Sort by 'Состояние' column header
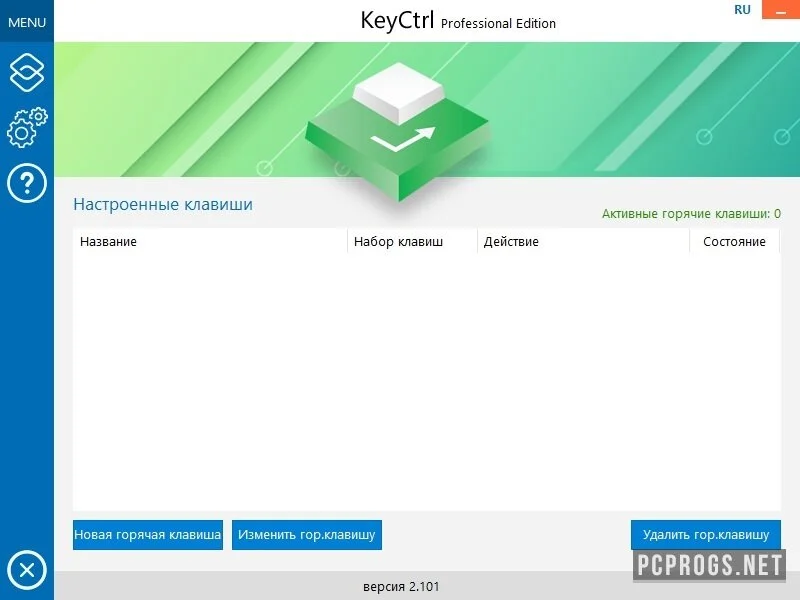 coord(734,241)
